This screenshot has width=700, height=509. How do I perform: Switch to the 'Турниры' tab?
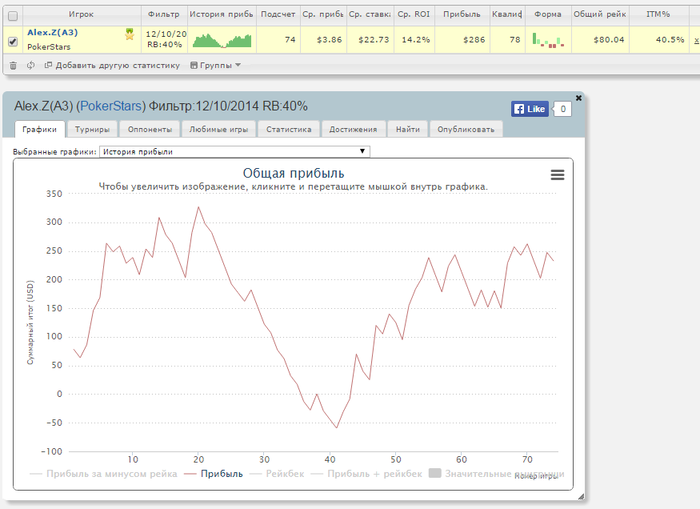pyautogui.click(x=92, y=129)
